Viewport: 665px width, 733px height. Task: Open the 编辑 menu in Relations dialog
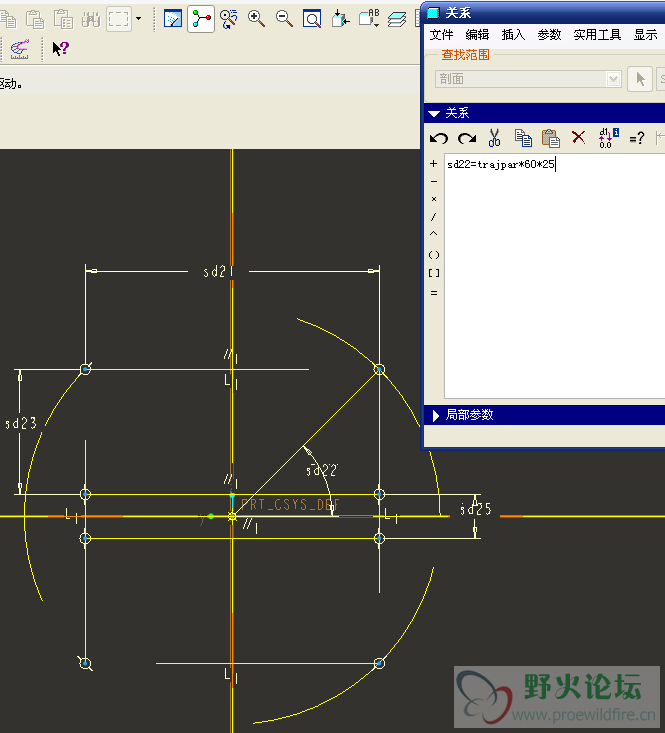coord(477,35)
